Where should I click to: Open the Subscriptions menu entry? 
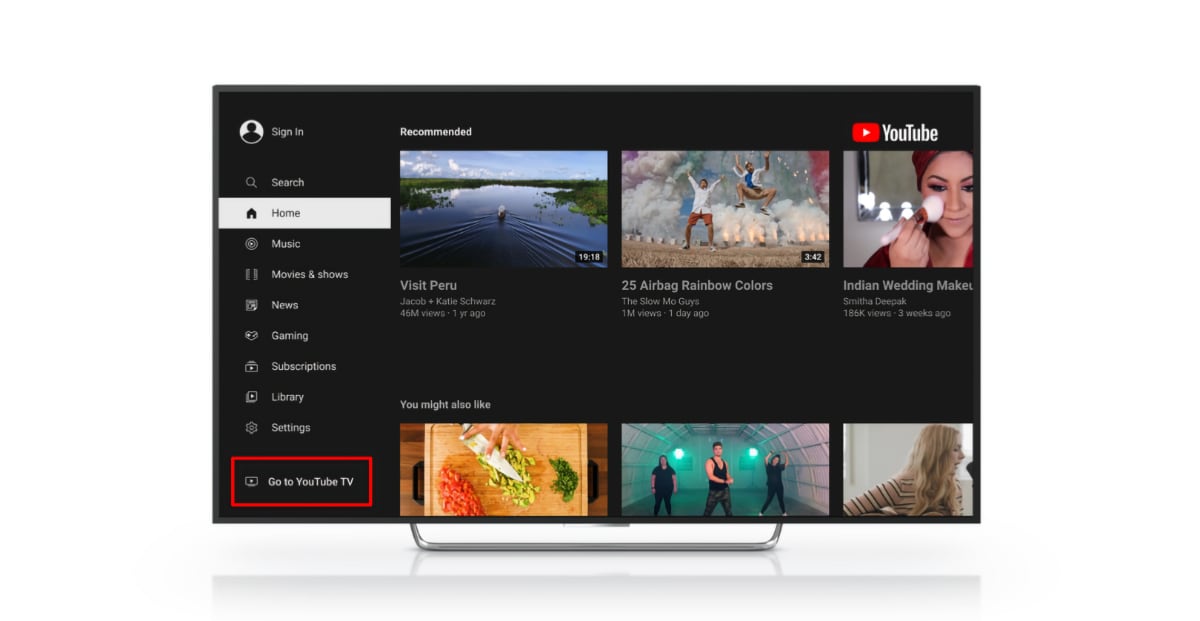coord(304,366)
